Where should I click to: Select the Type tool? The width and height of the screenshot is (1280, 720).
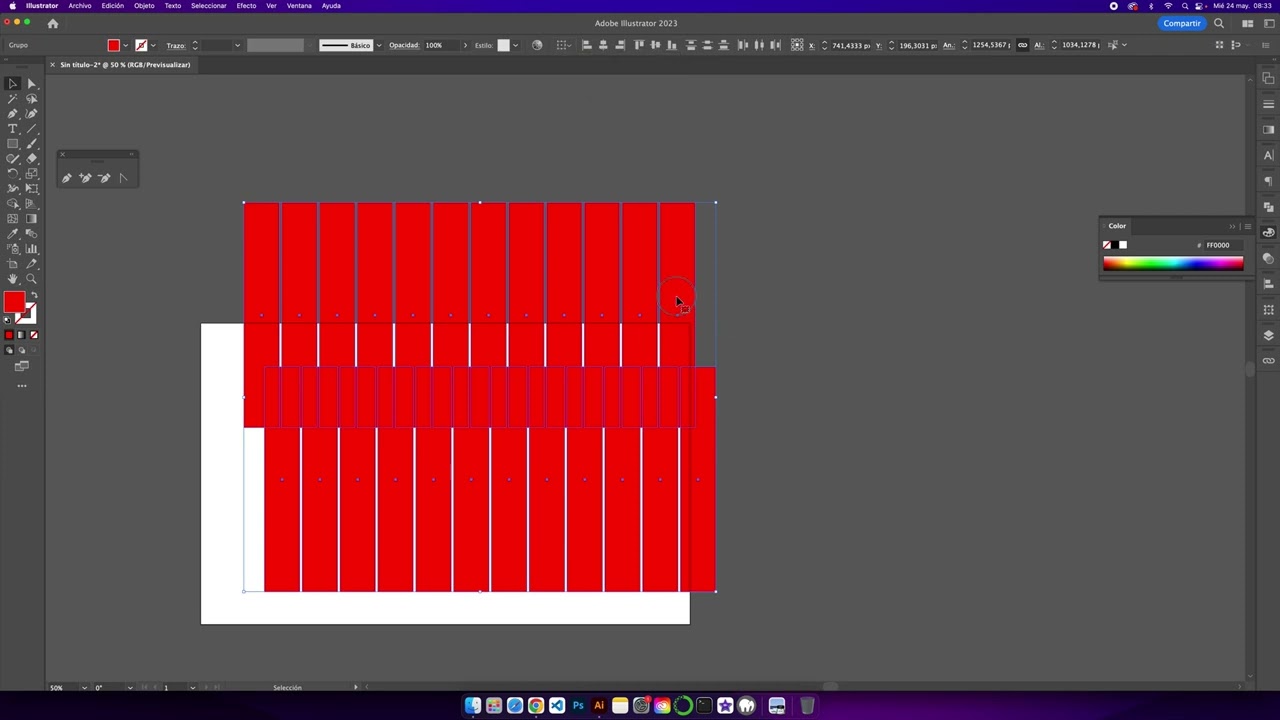click(12, 129)
